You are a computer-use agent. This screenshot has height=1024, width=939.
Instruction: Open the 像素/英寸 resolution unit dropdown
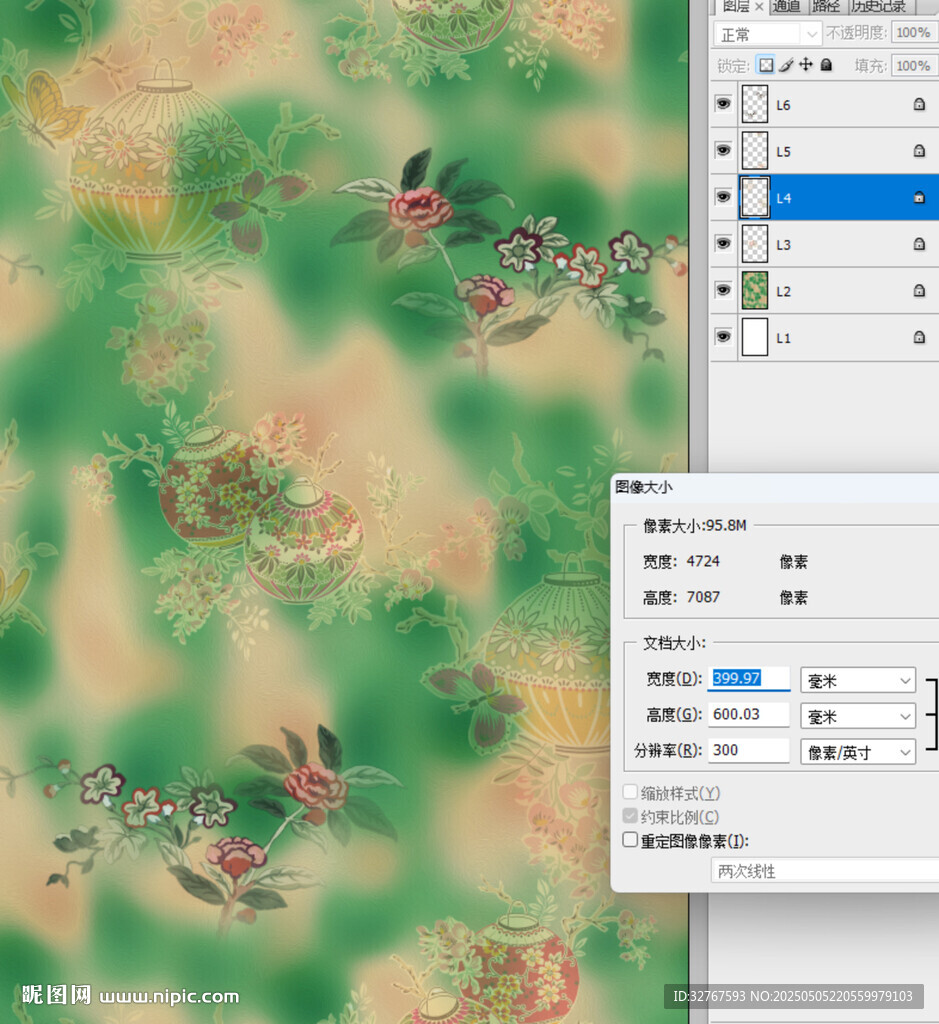pos(858,752)
